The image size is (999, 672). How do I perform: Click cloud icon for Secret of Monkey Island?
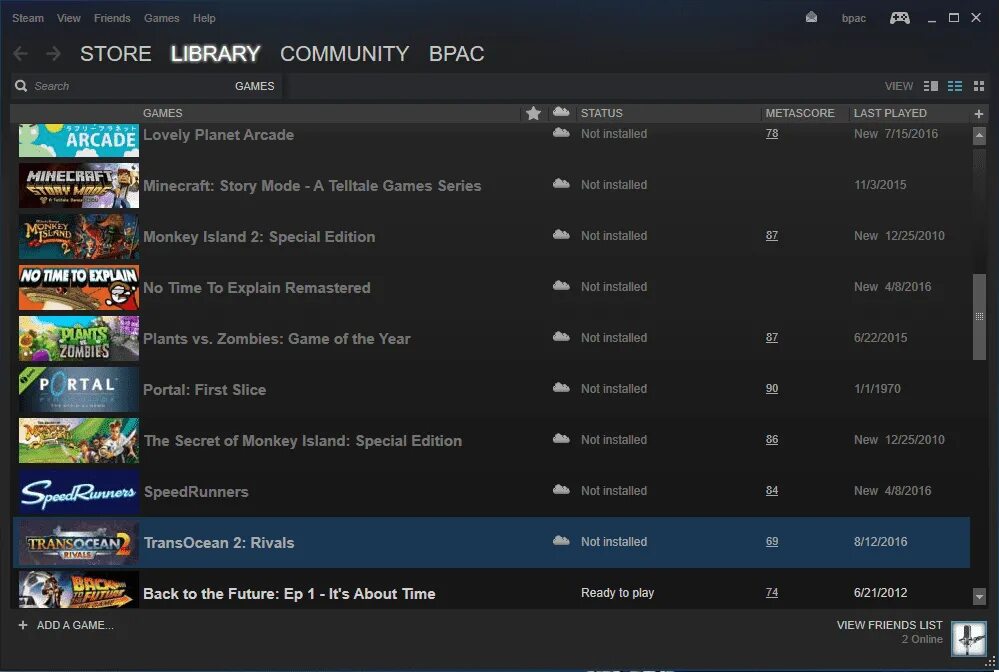coord(561,439)
